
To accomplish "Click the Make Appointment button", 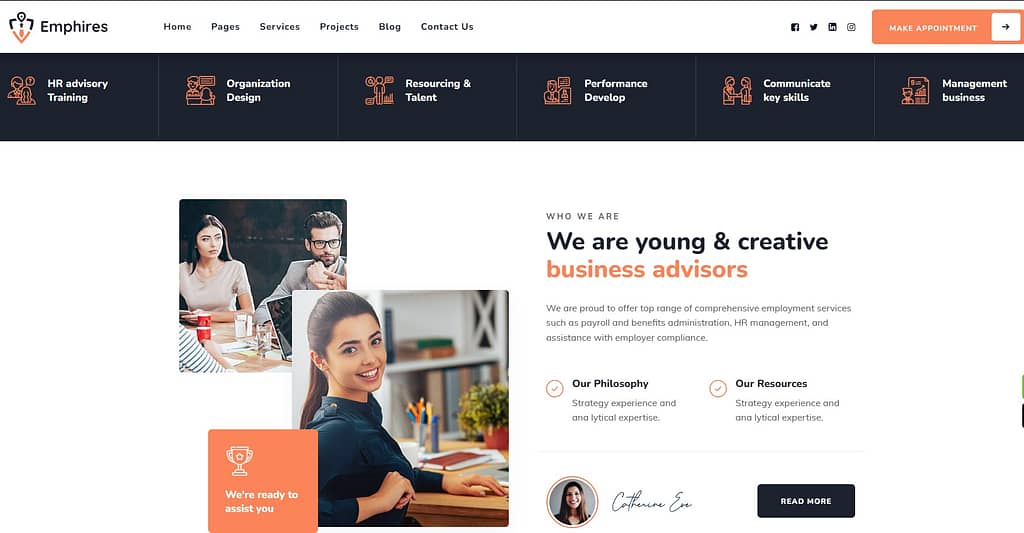I will (947, 27).
